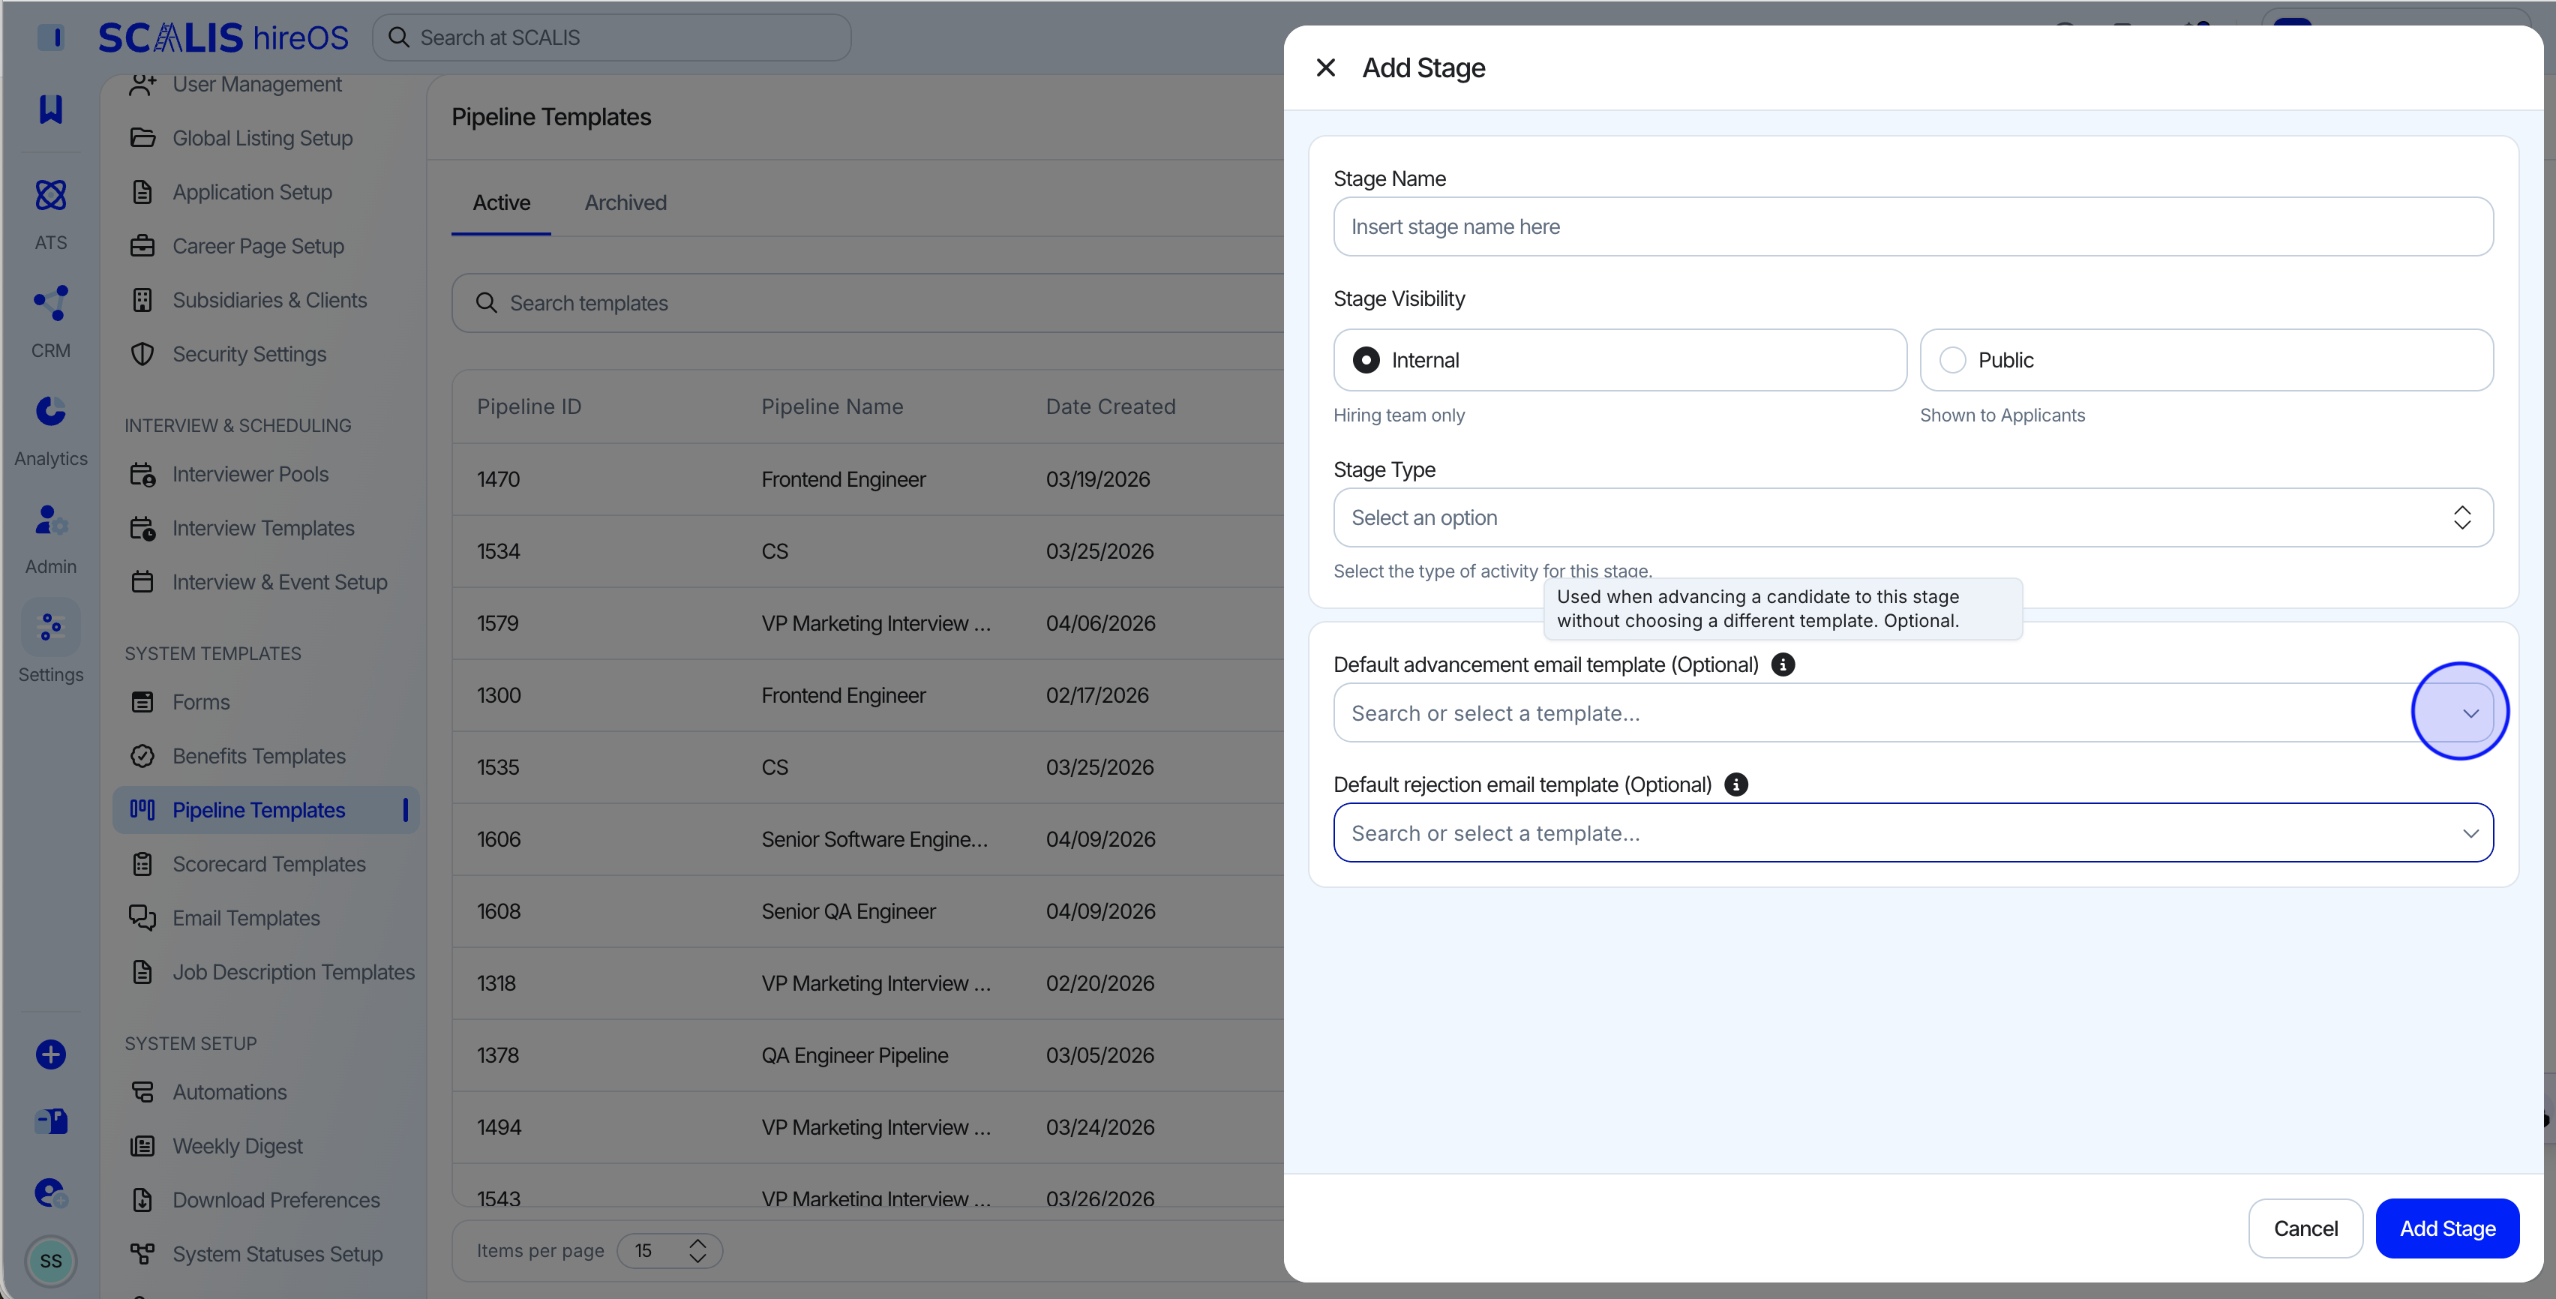Click the search magnifier in Search templates
This screenshot has width=2556, height=1299.
[x=486, y=303]
